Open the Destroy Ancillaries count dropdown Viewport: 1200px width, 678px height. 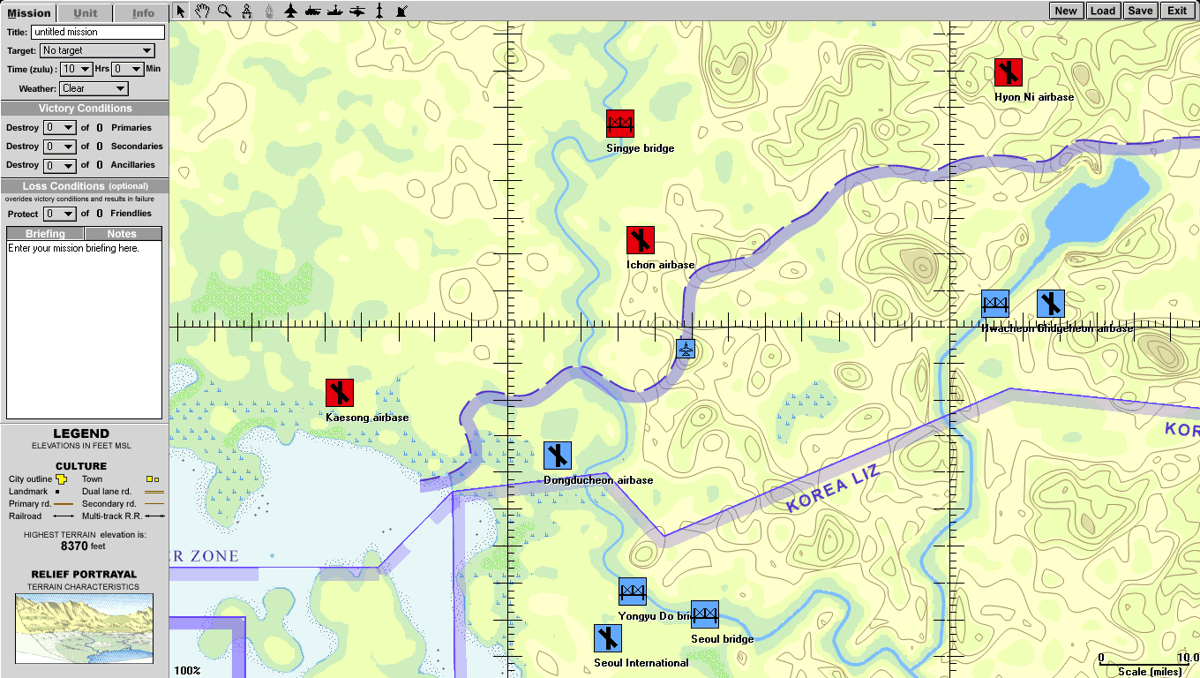click(60, 166)
